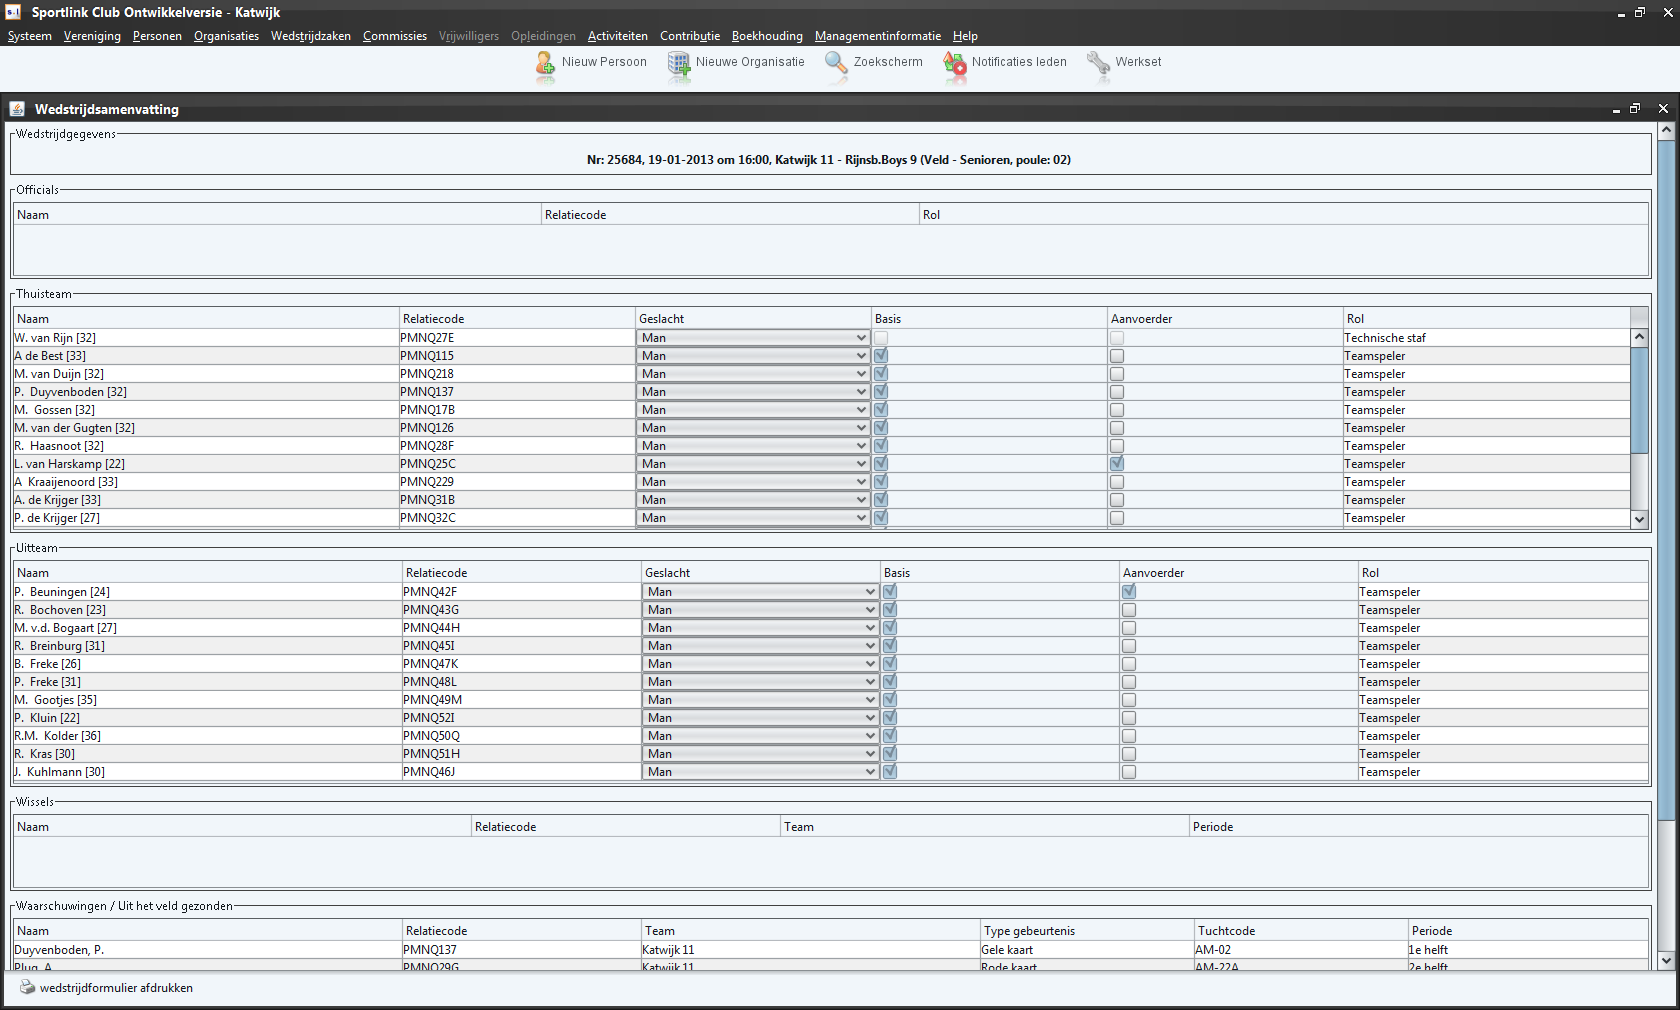Open the Boekhouding menu
Viewport: 1680px width, 1010px height.
767,36
